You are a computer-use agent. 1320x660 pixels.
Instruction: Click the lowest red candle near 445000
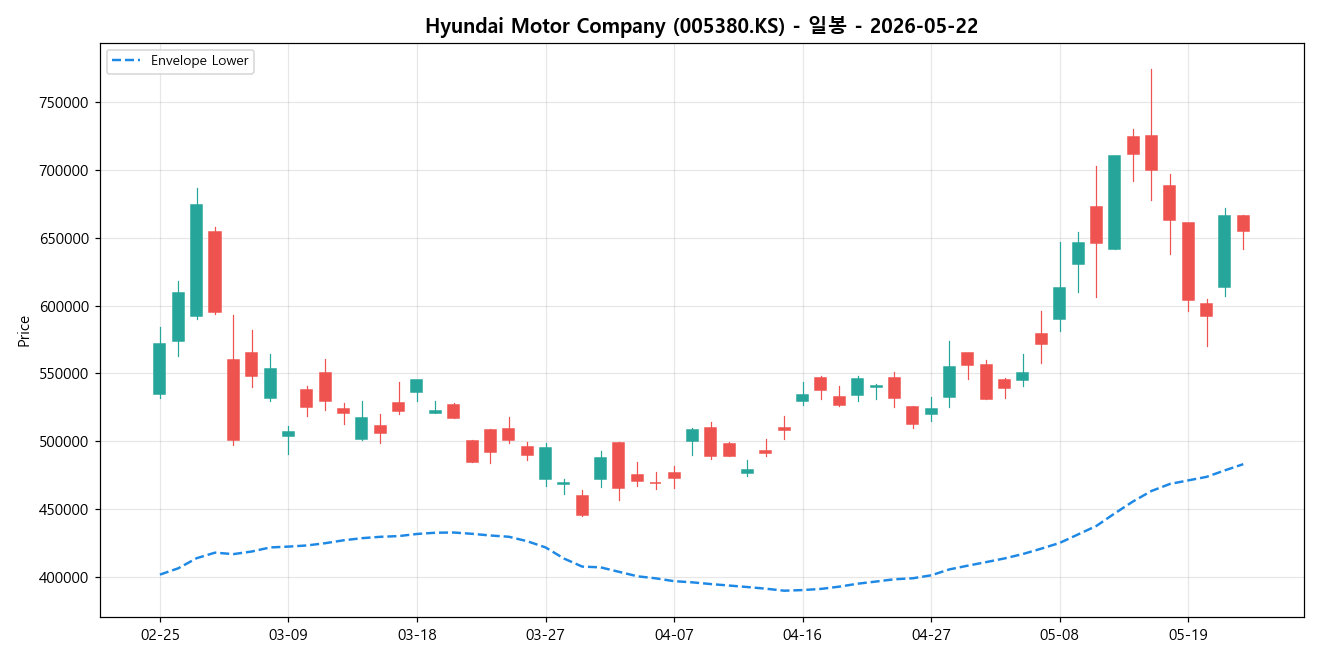click(582, 505)
